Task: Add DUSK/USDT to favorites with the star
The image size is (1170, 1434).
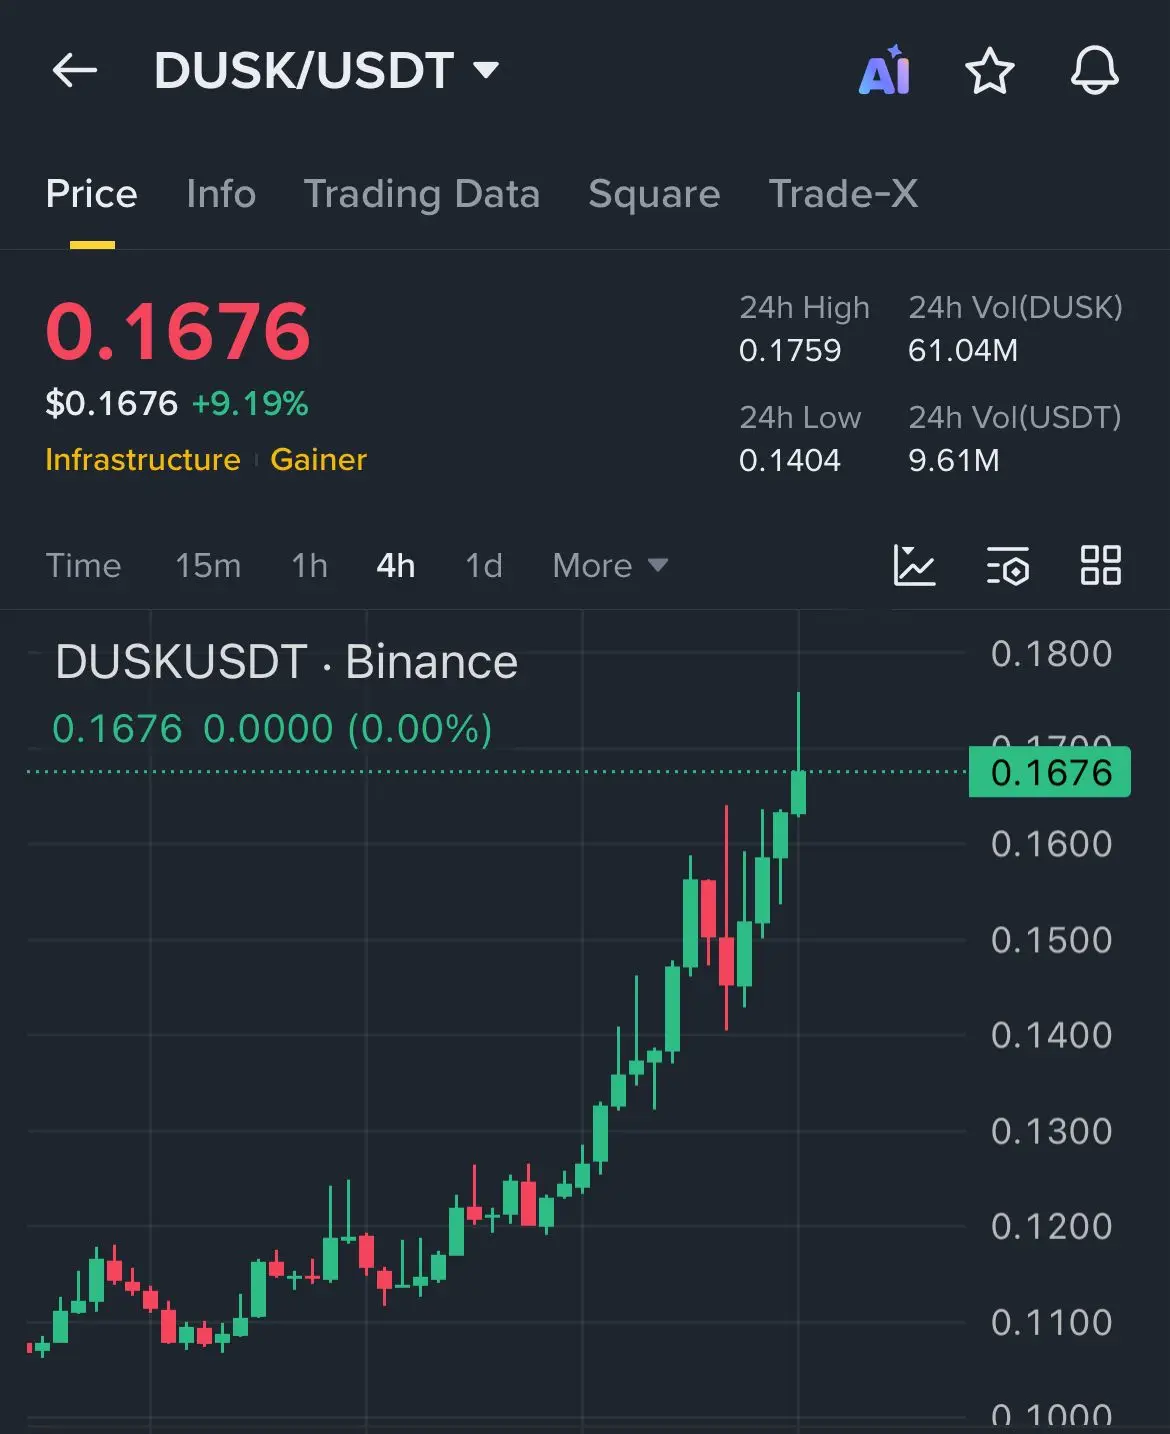Action: 989,71
